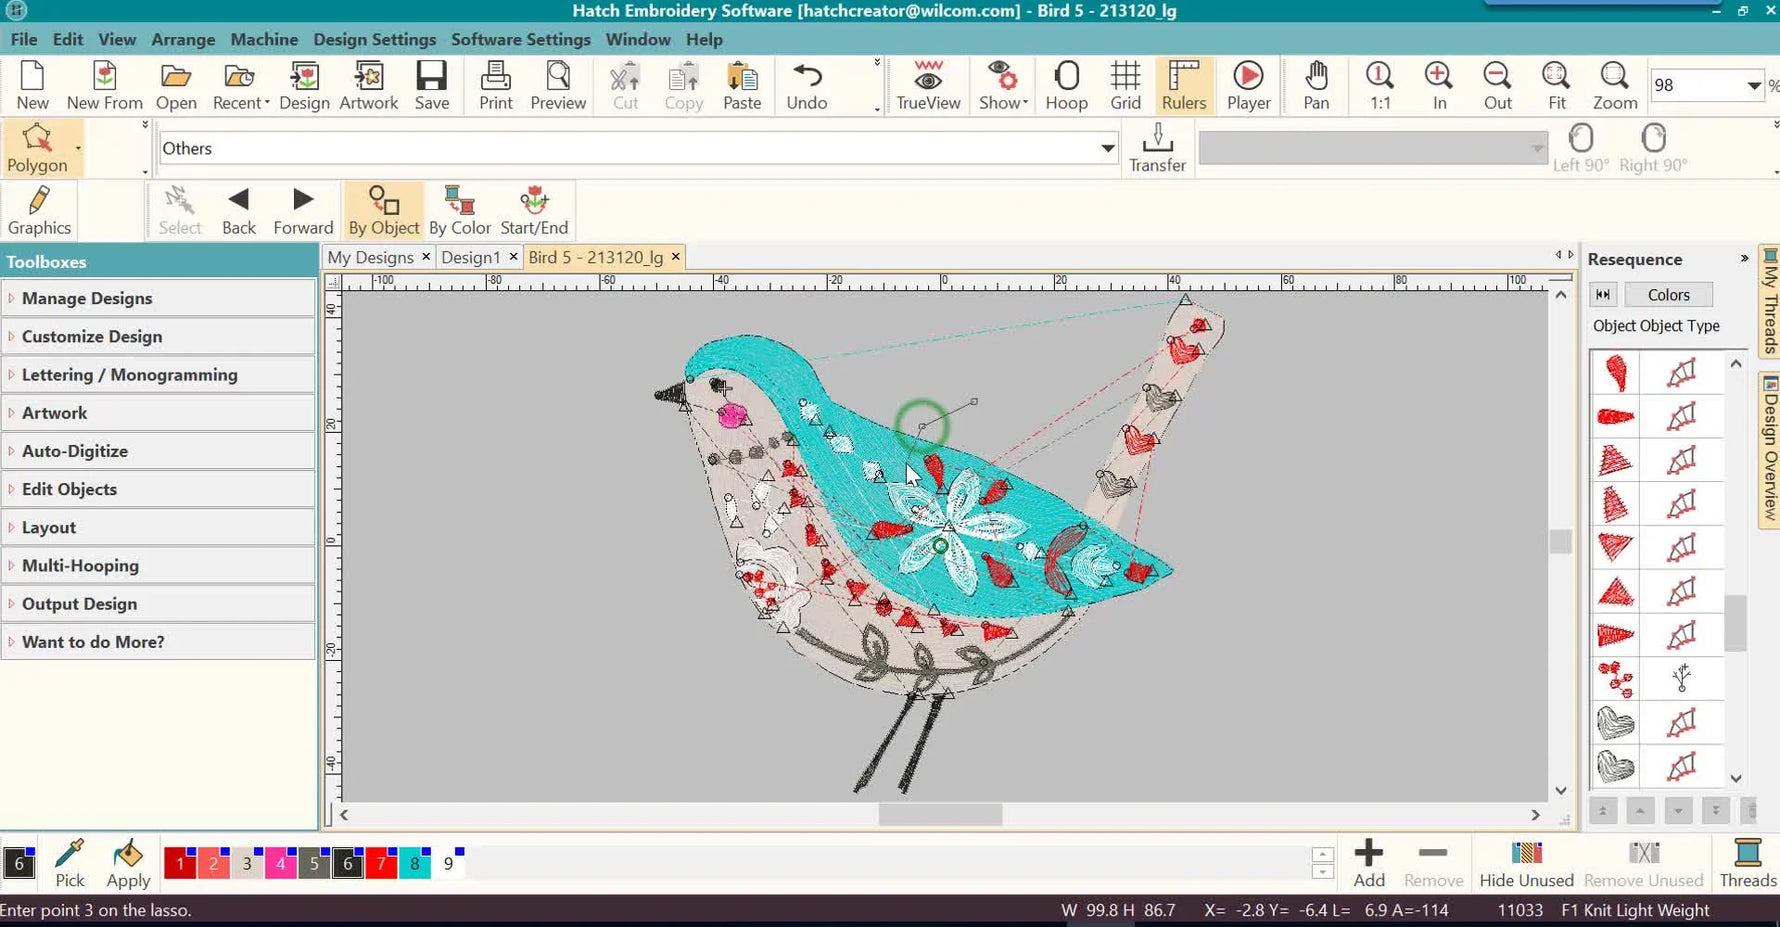Set zoom to 1:1
This screenshot has height=927, width=1780.
pos(1380,85)
